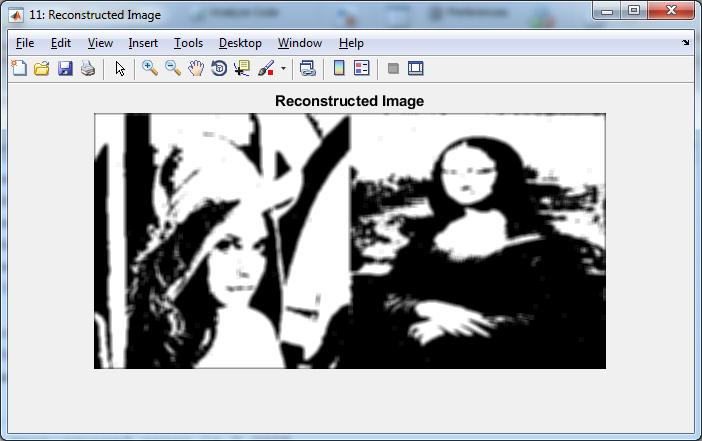The width and height of the screenshot is (702, 441).
Task: Open the Insert menu
Action: click(x=143, y=43)
